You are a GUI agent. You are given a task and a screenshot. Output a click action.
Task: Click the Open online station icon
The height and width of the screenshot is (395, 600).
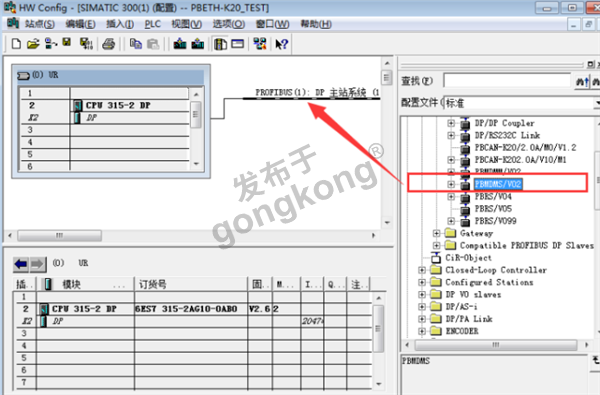[51, 44]
